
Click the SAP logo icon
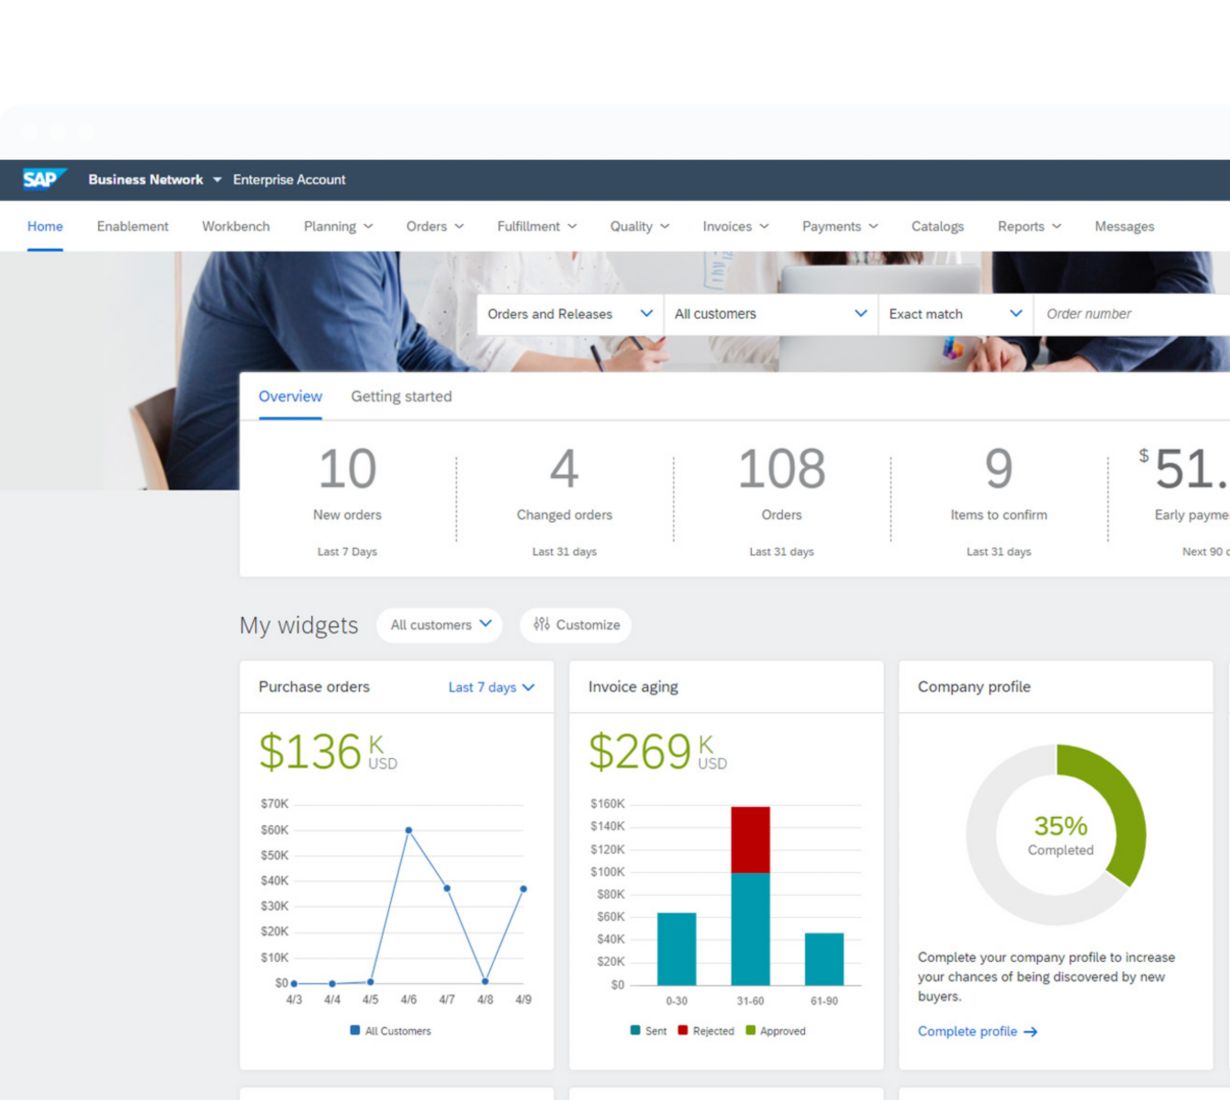[x=43, y=179]
